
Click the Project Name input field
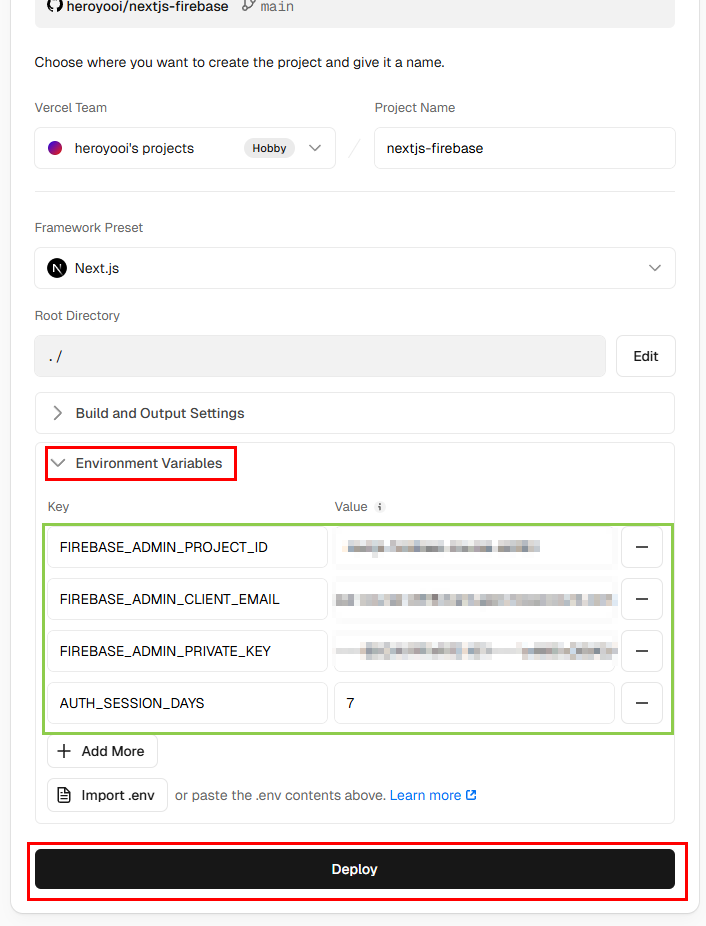[x=524, y=148]
